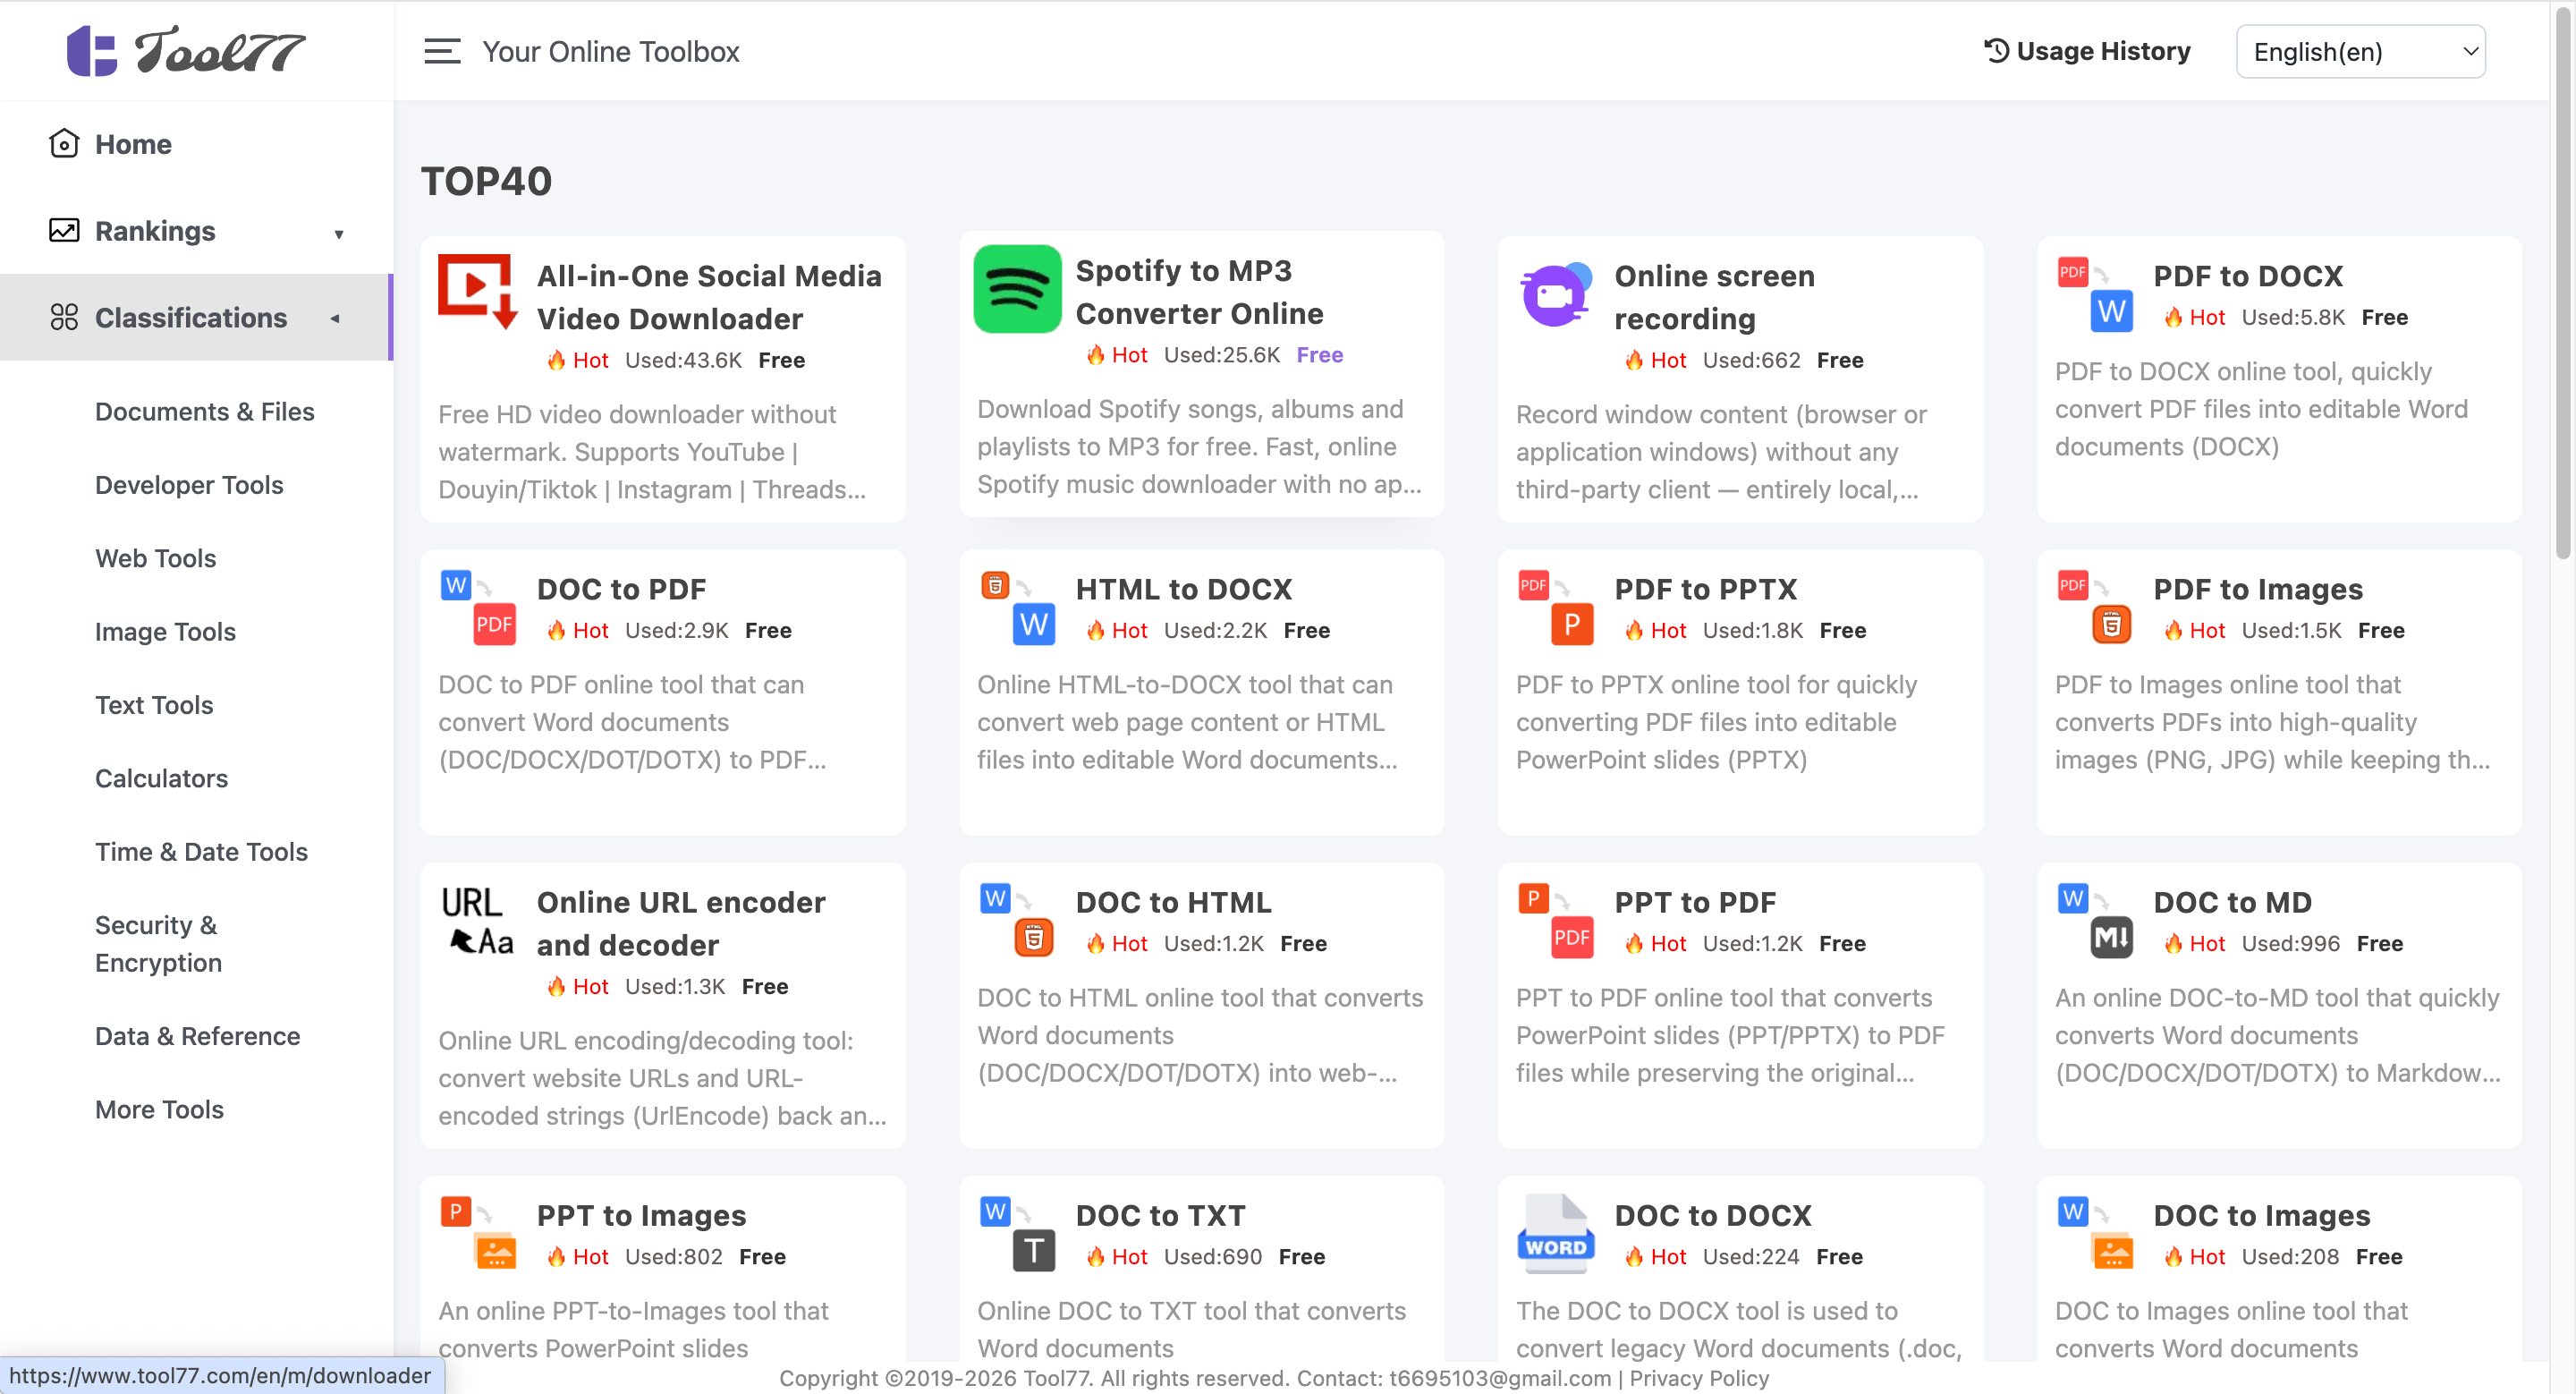The image size is (2576, 1394).
Task: Click the Rankings chart icon
Action: (64, 231)
